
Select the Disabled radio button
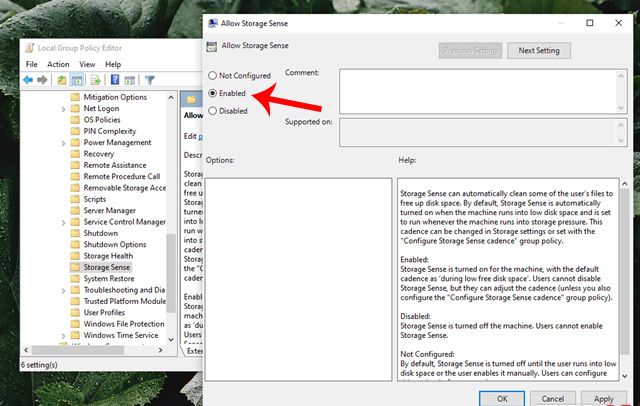tap(212, 111)
